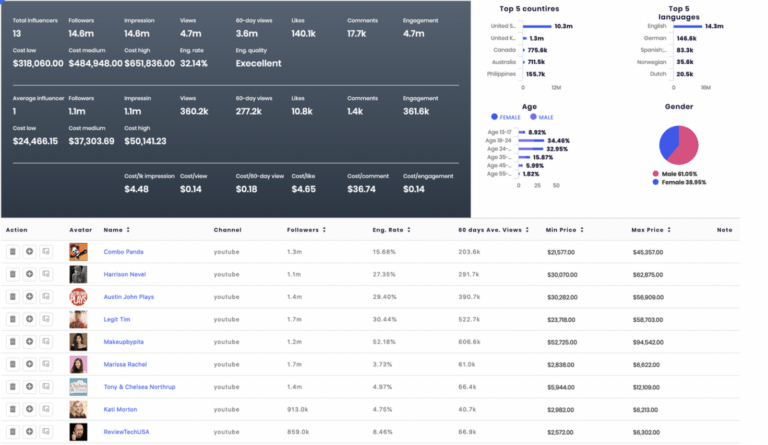Delete Makeupbypita using the trash icon

pos(13,342)
